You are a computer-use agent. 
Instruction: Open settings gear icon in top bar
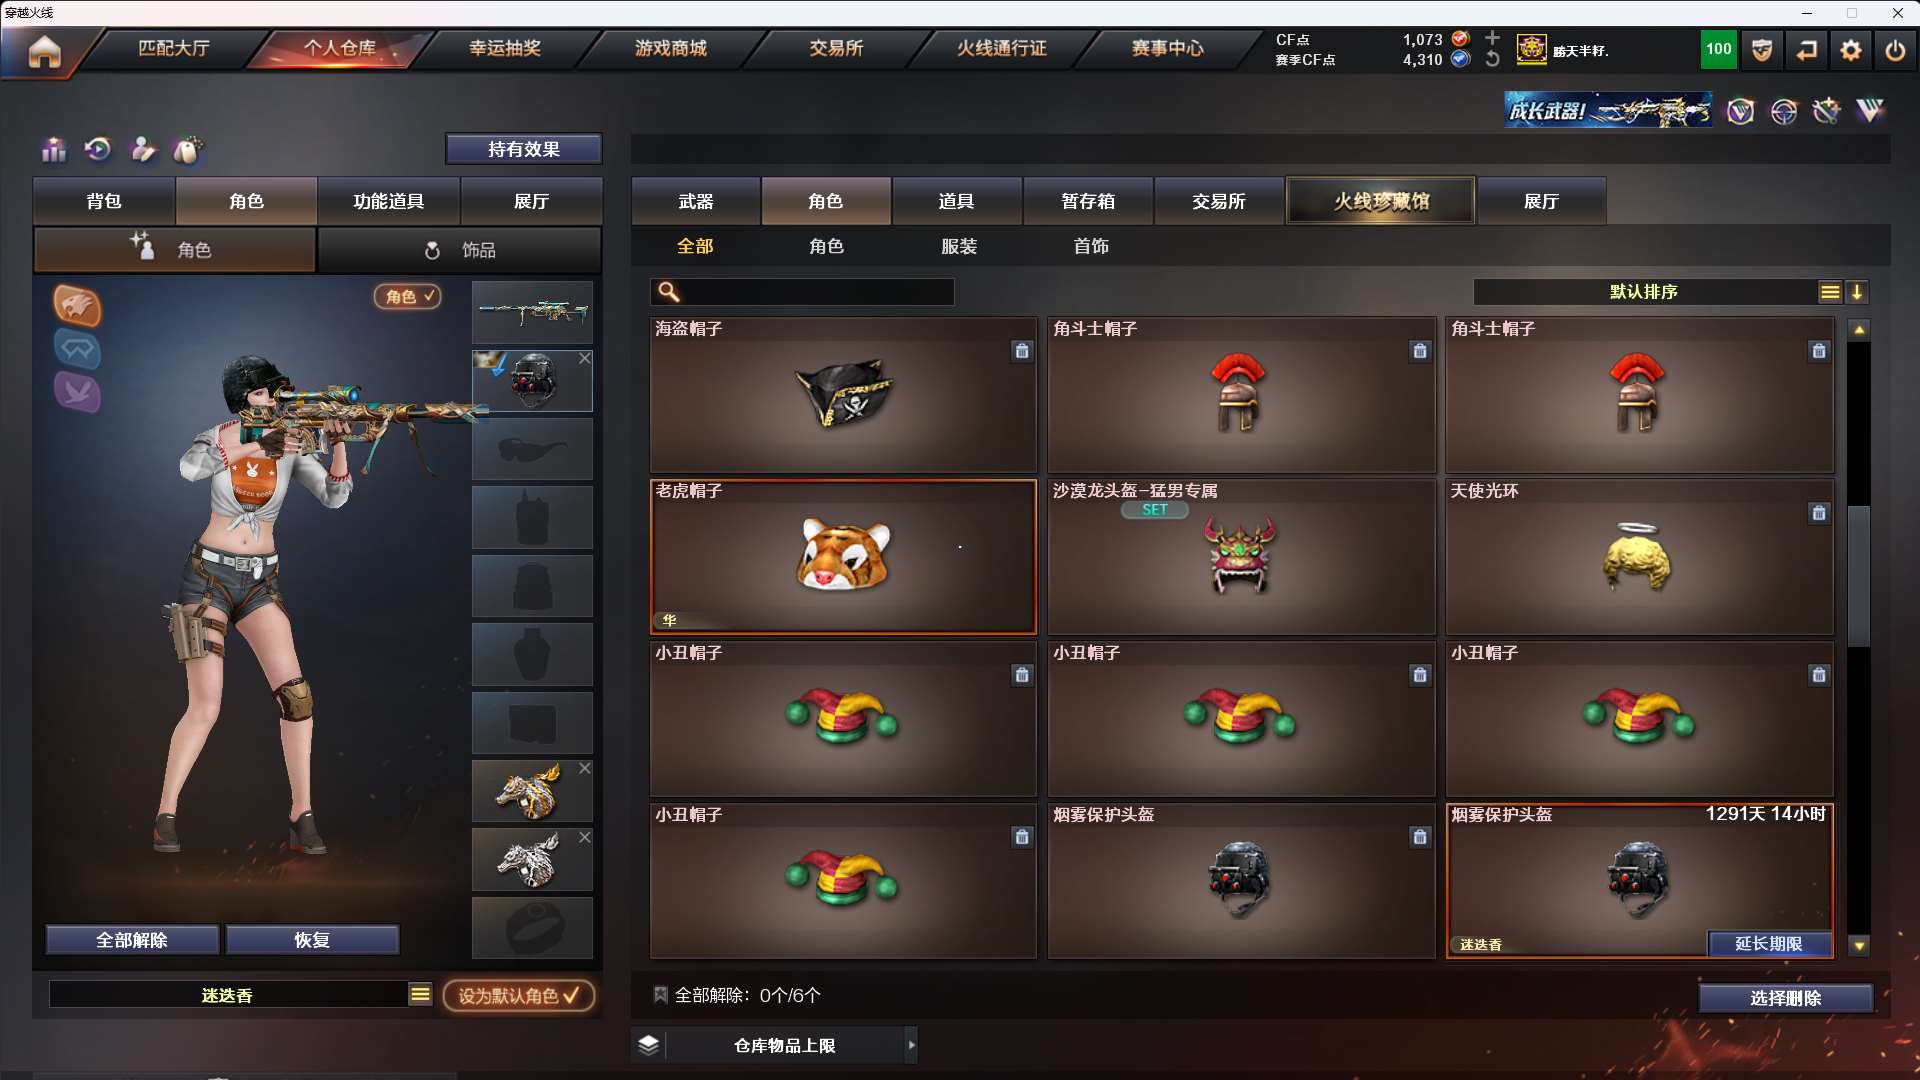(1851, 50)
